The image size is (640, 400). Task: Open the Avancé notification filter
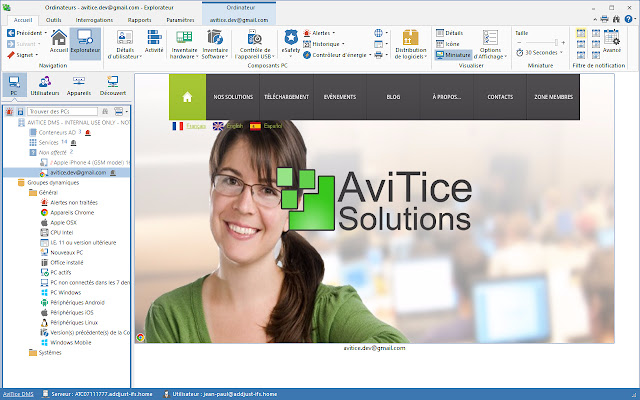611,41
